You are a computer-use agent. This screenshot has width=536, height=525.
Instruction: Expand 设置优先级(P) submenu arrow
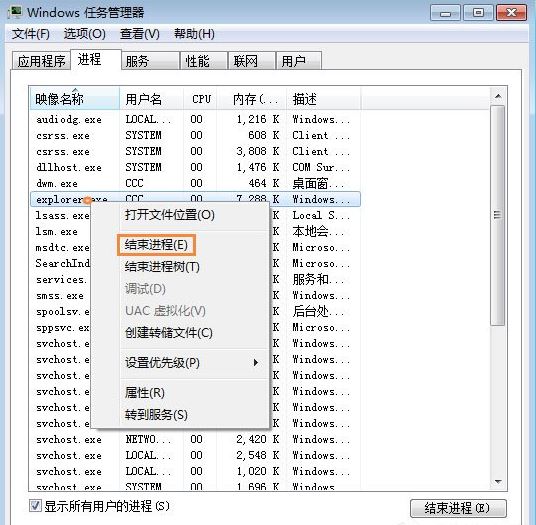tap(256, 362)
